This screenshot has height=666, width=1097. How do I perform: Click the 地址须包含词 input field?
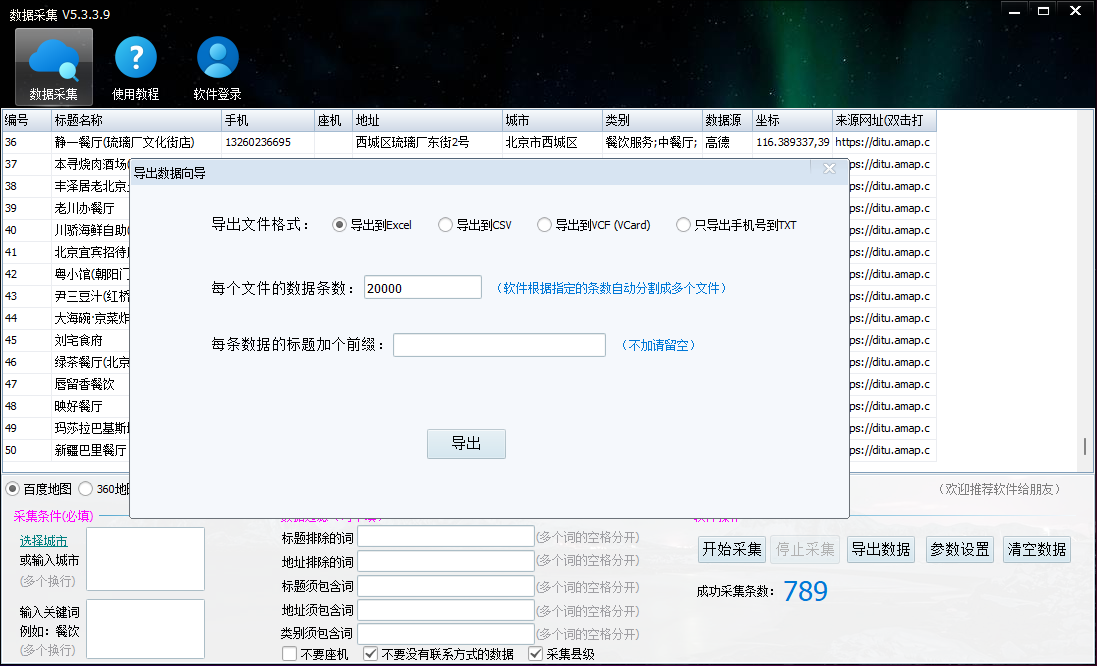(x=446, y=610)
